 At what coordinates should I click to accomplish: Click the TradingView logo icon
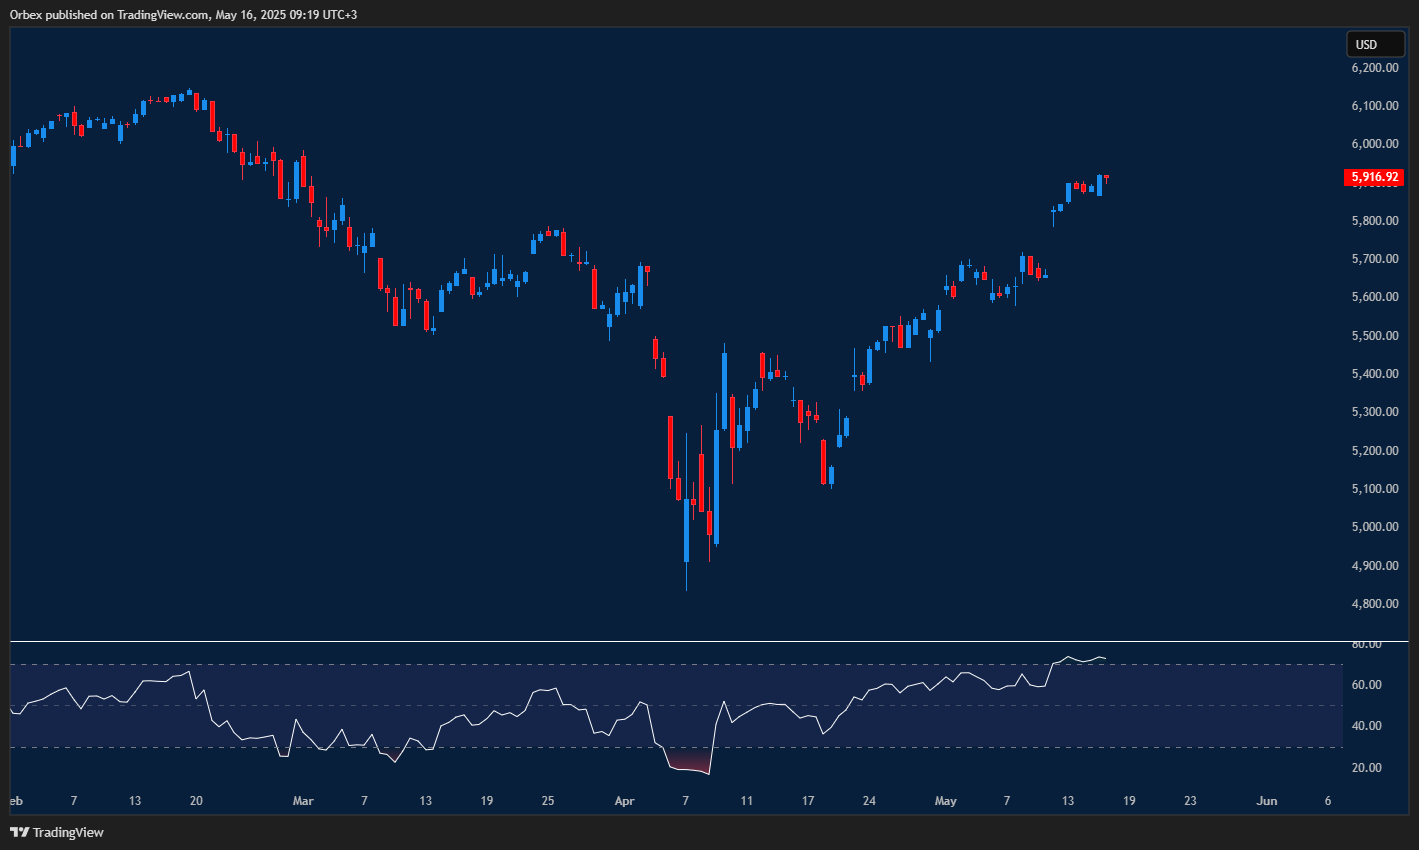[17, 832]
